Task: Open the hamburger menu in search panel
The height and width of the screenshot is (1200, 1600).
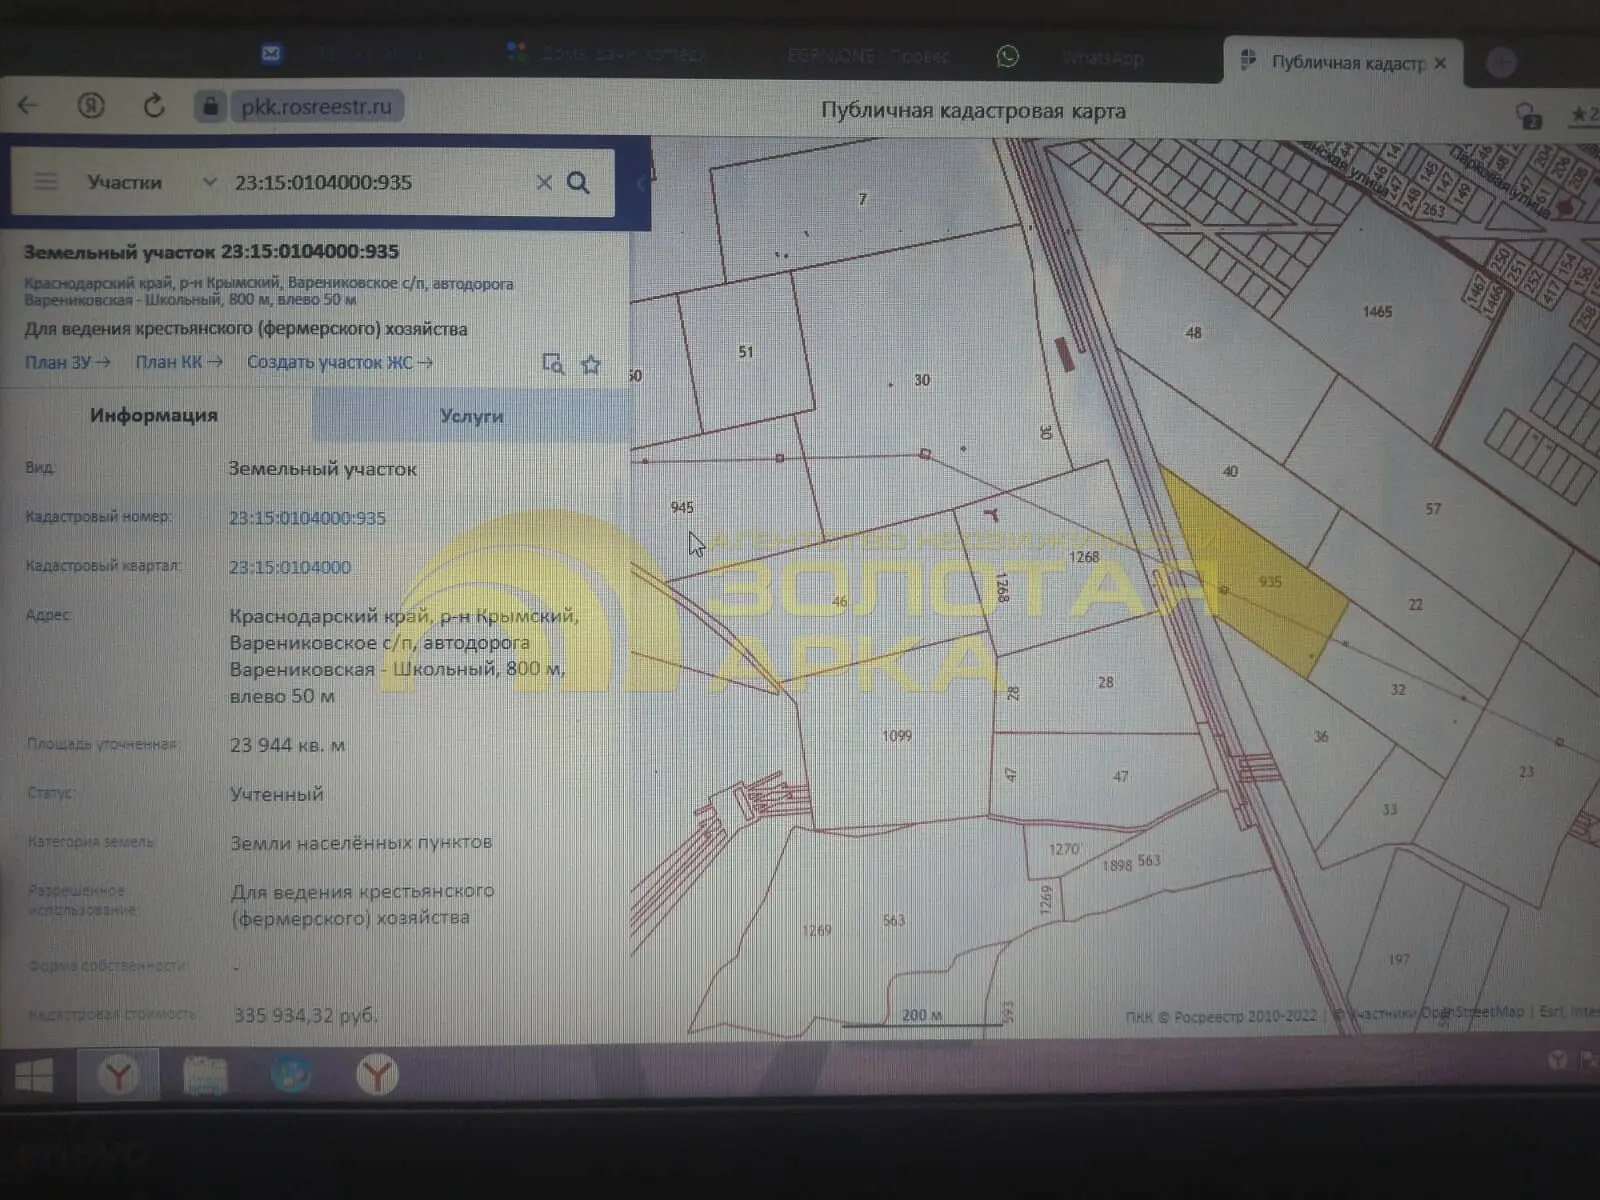Action: pos(46,181)
